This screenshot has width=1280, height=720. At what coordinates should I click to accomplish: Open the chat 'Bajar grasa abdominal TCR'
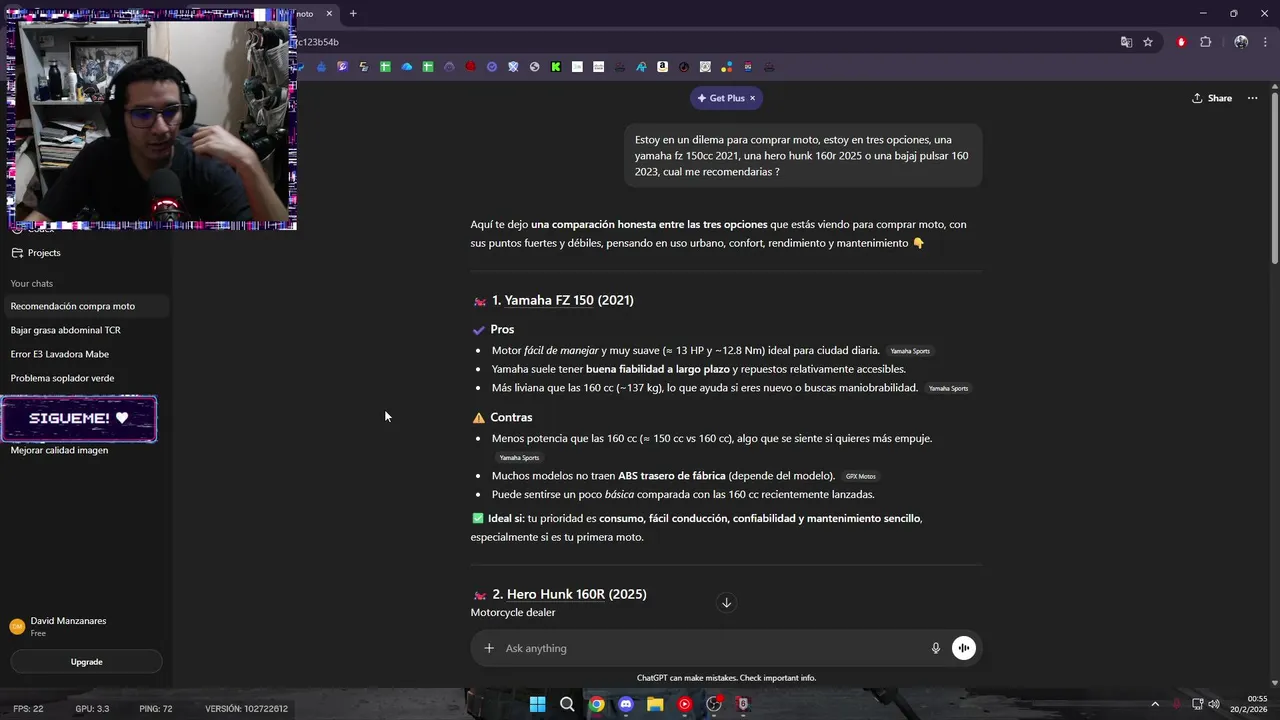pos(65,330)
